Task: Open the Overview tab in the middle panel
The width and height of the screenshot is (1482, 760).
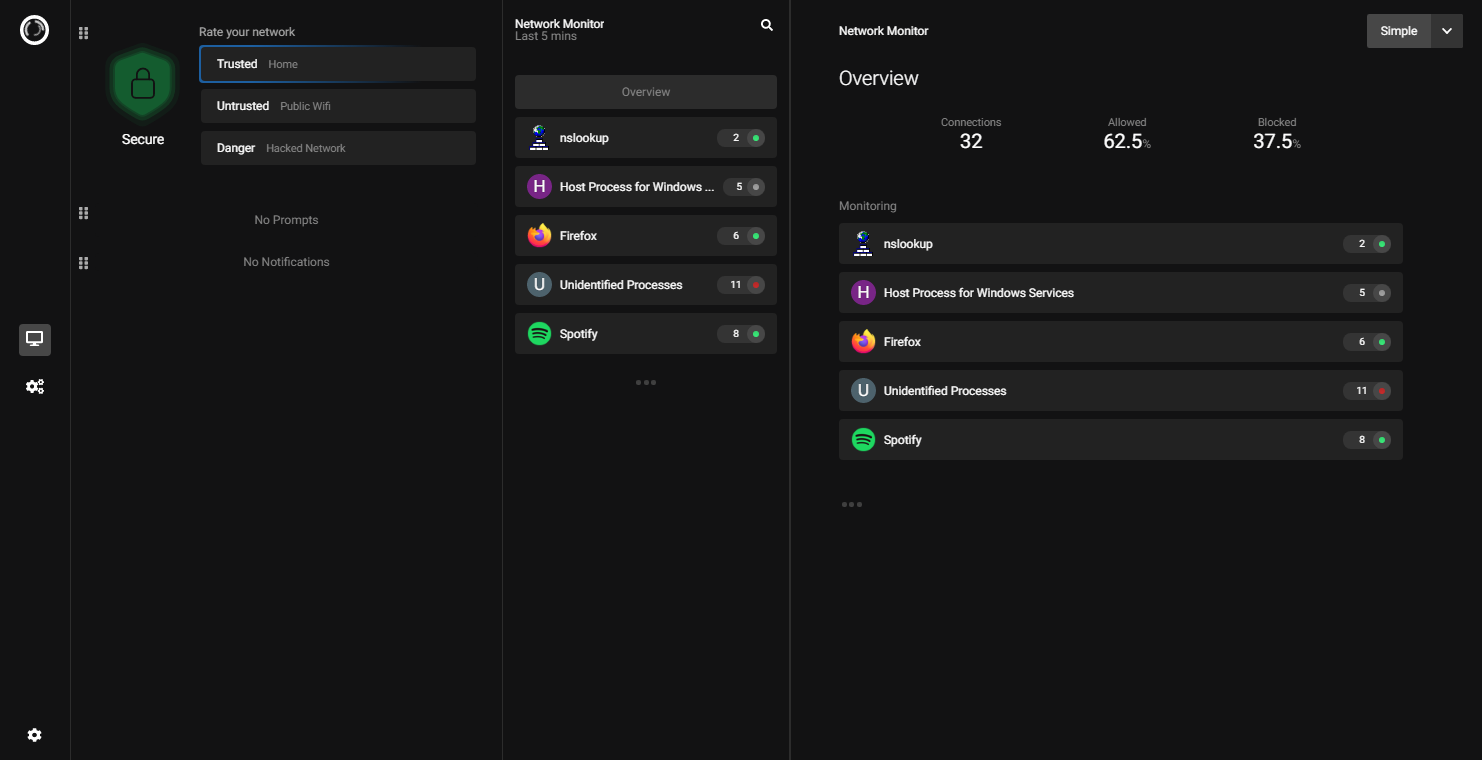Action: [646, 92]
